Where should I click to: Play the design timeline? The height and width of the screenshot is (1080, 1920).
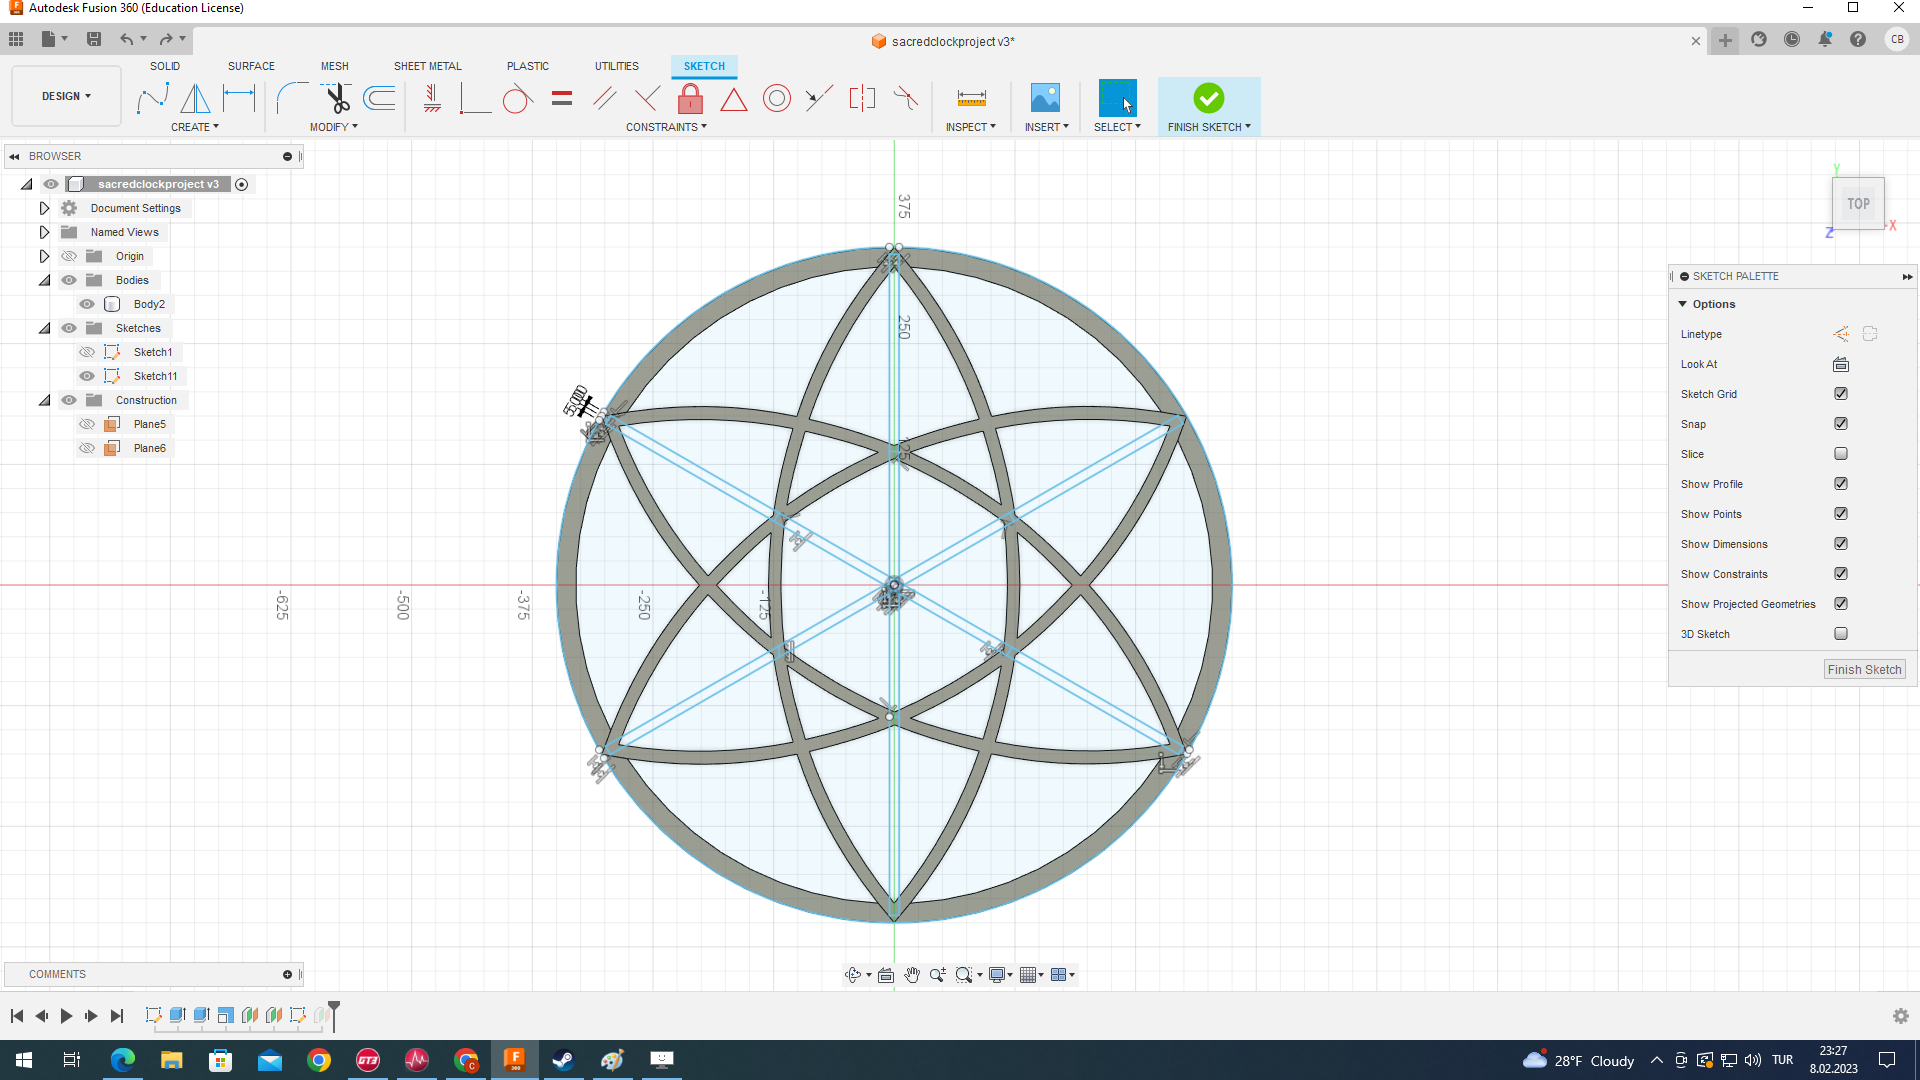(66, 1016)
